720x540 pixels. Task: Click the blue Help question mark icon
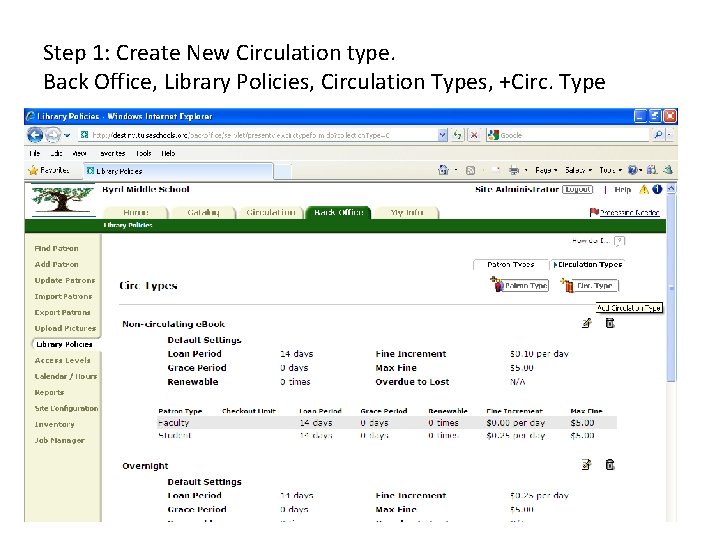pyautogui.click(x=634, y=170)
